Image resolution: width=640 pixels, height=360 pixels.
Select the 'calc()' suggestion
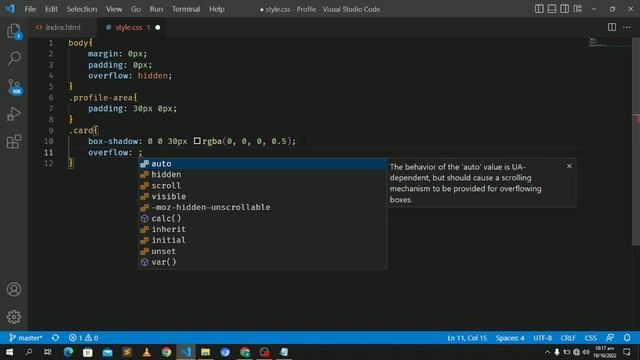coord(262,218)
